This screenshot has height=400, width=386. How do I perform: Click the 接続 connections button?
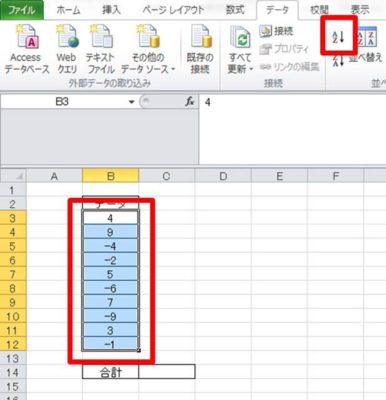click(276, 31)
